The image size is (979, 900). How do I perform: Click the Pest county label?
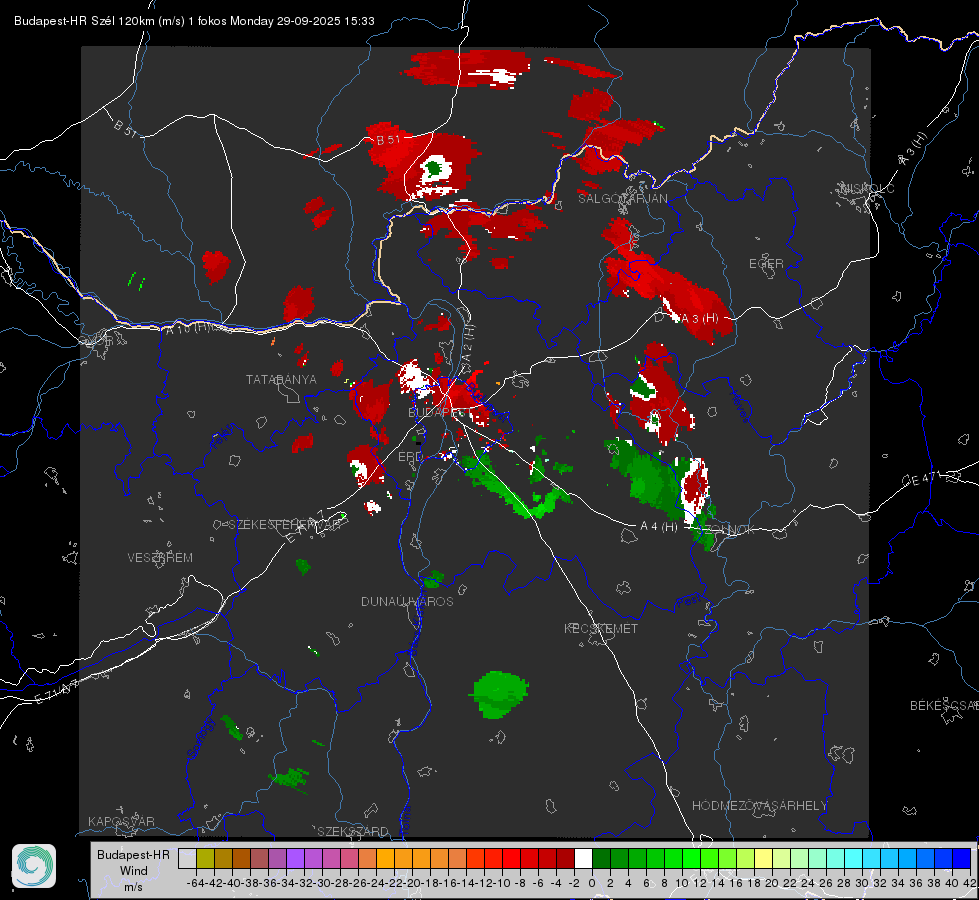[689, 602]
